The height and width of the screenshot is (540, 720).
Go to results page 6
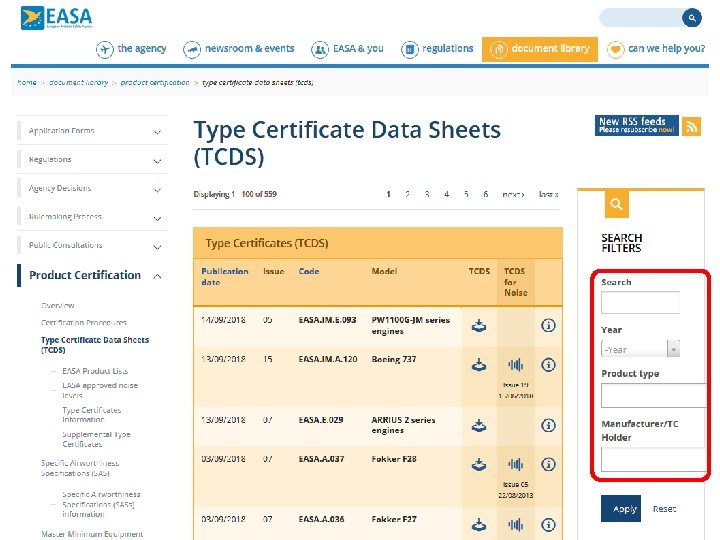485,194
